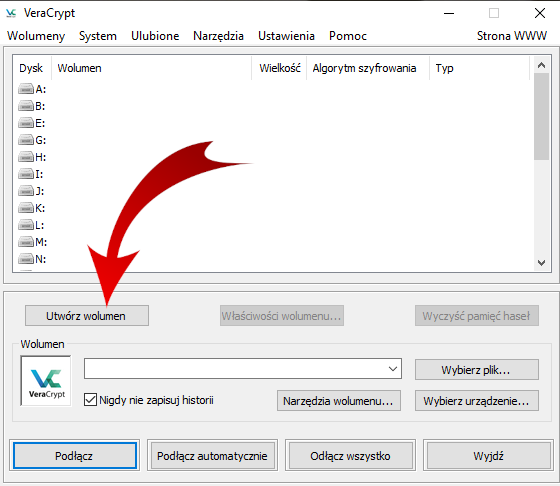Select drive M: in the list
560x486 pixels.
pos(32,242)
